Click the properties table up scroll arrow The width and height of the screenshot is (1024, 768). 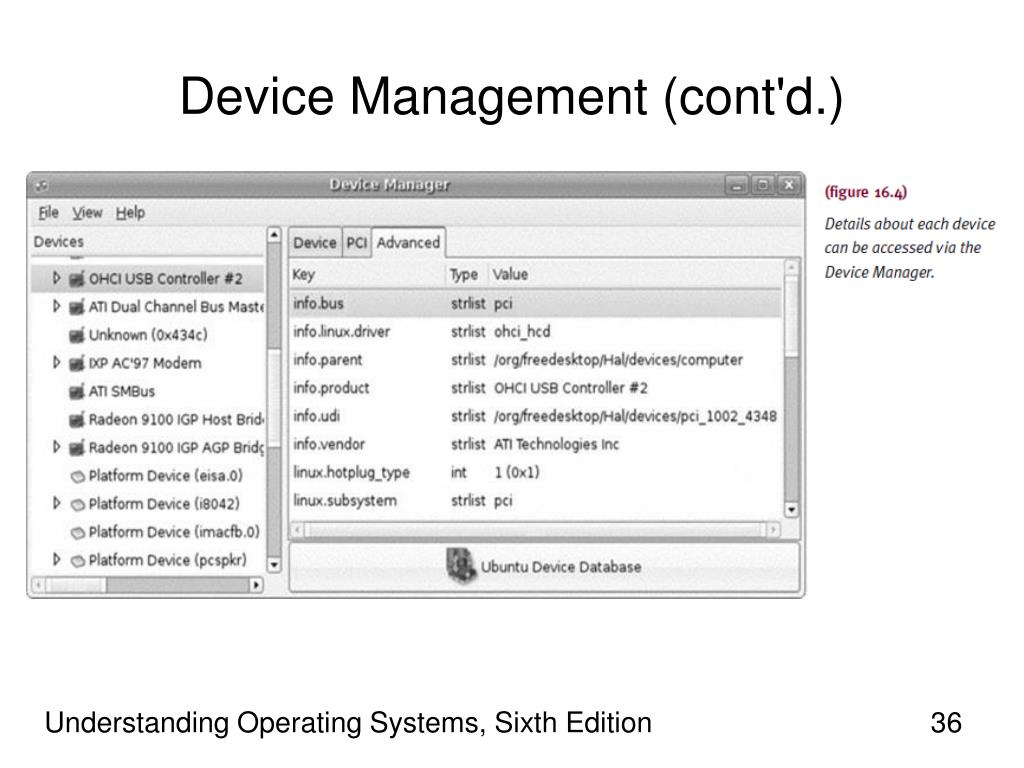[792, 268]
